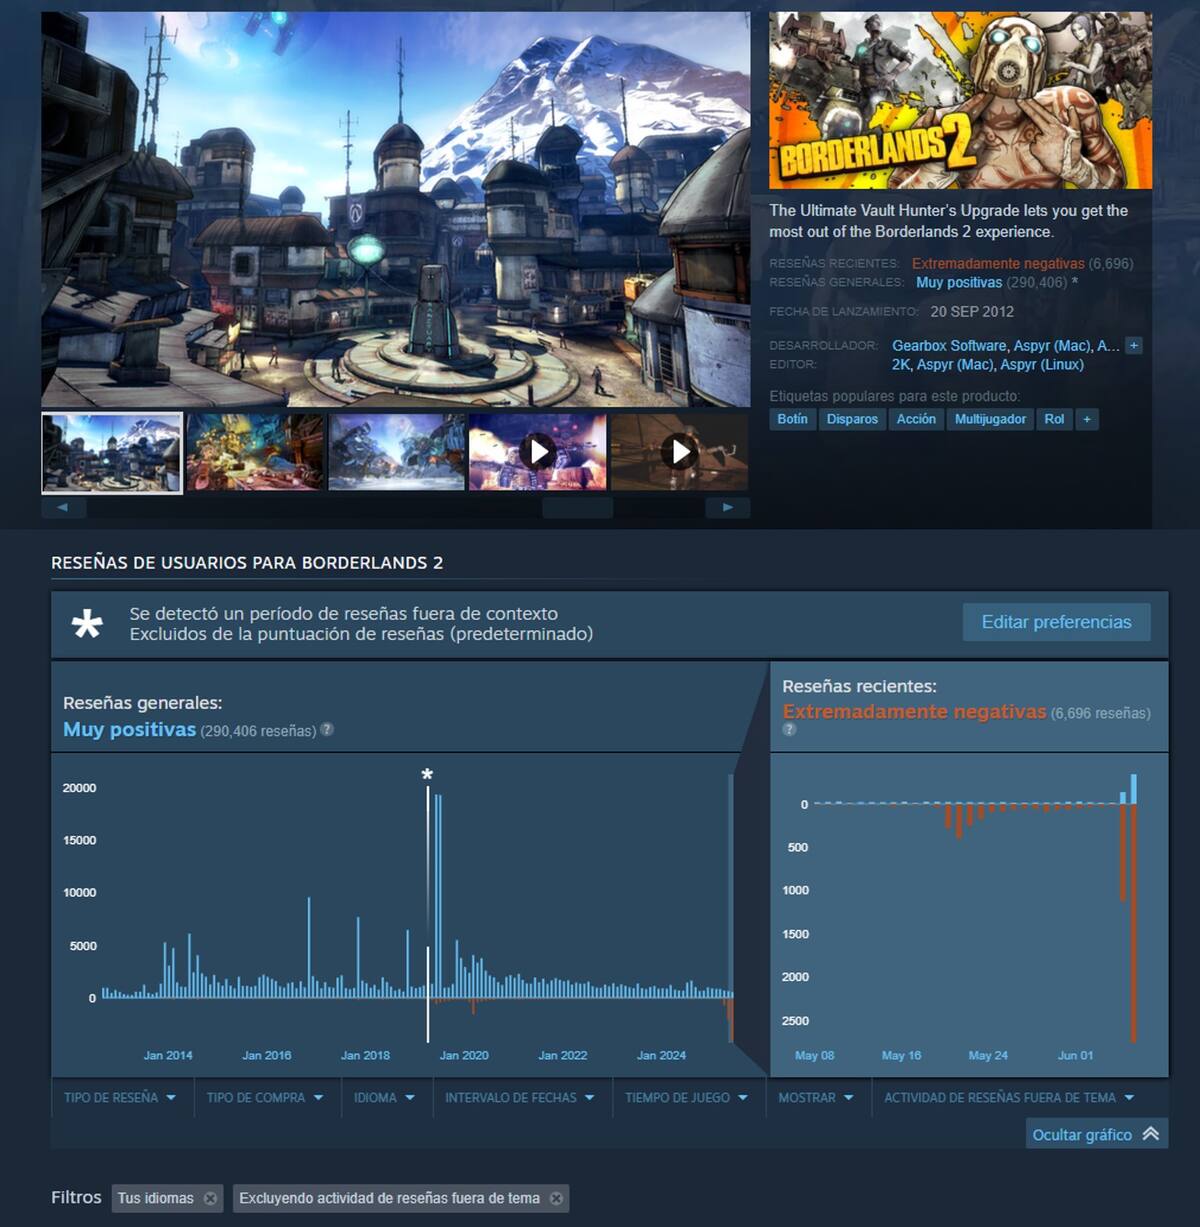Open the Intervalo de fechas dropdown

click(x=520, y=1098)
